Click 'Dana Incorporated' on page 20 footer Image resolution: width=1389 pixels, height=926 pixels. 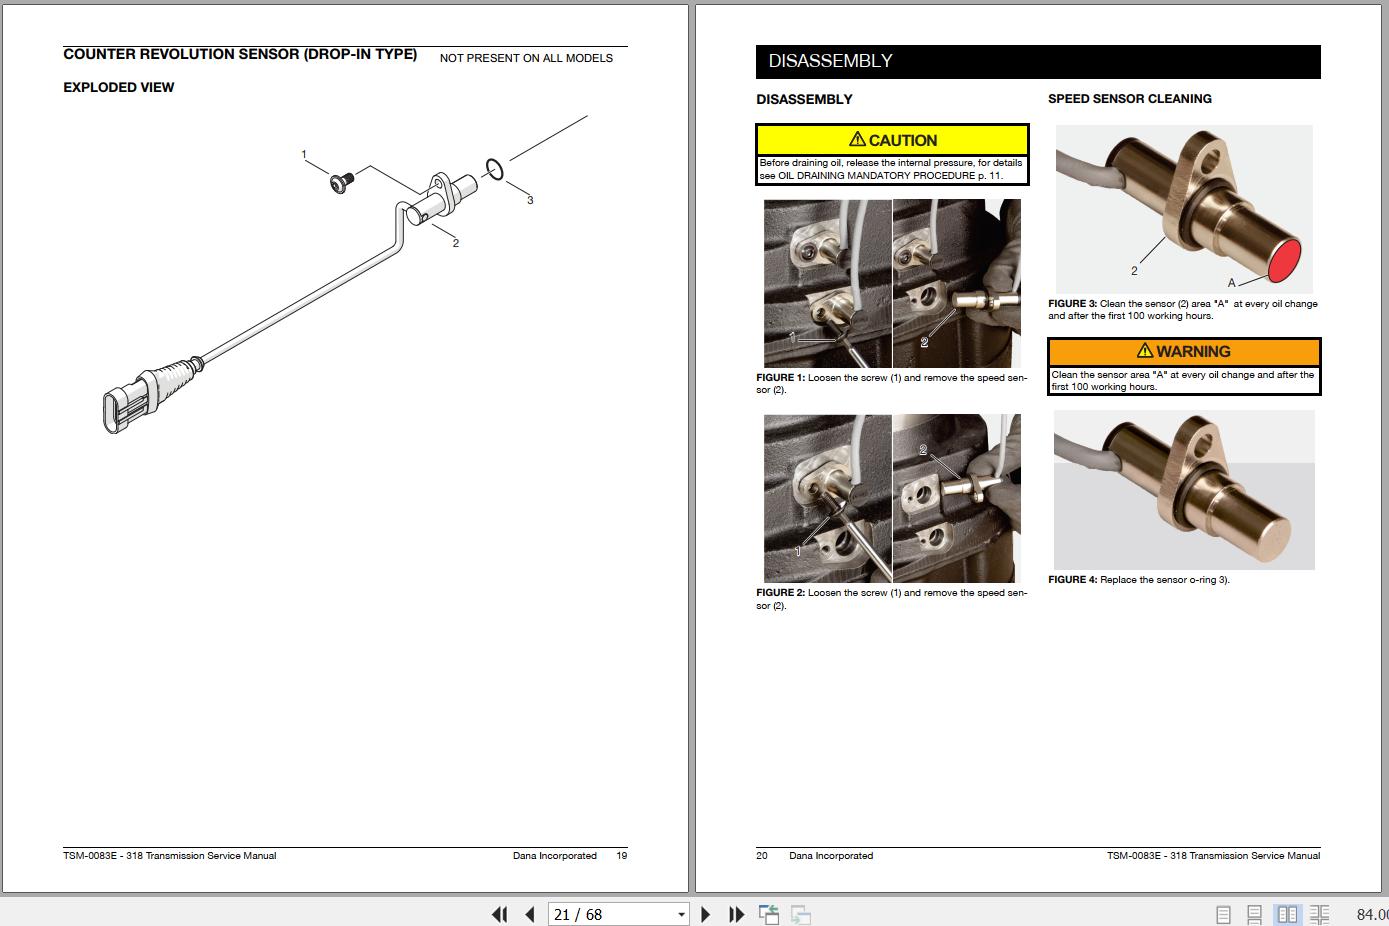tap(831, 856)
